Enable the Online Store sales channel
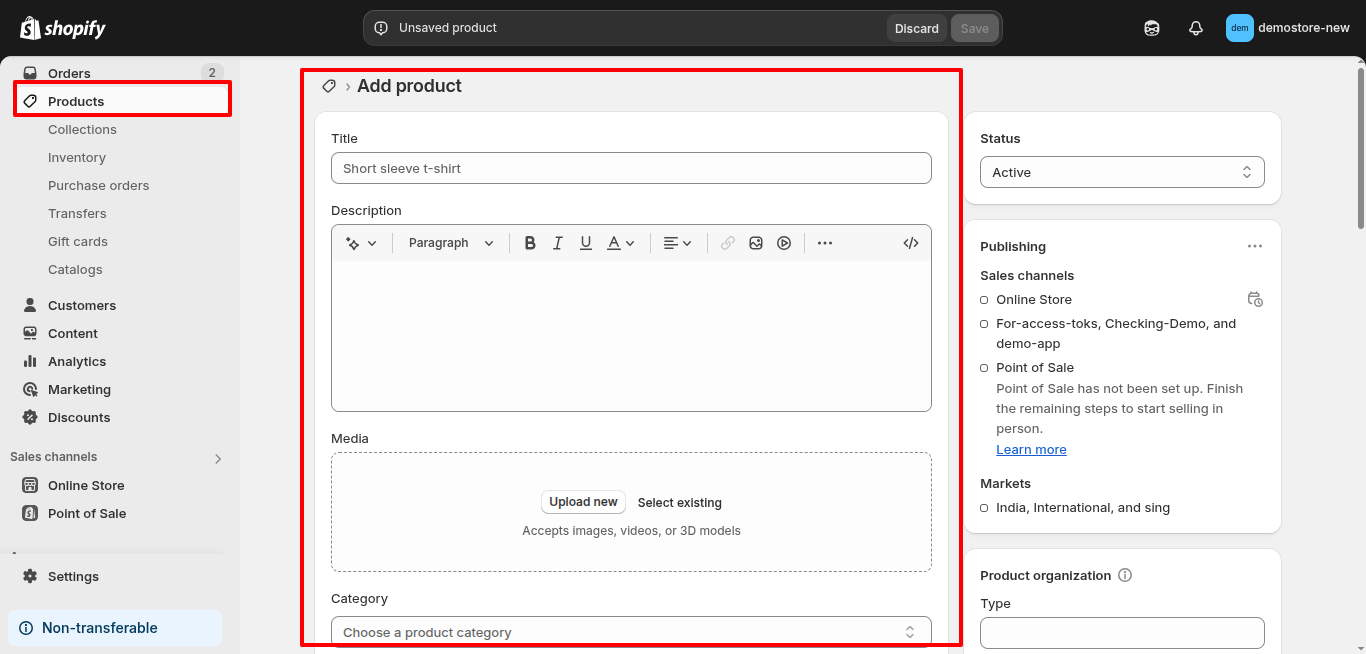This screenshot has width=1366, height=654. coord(983,299)
